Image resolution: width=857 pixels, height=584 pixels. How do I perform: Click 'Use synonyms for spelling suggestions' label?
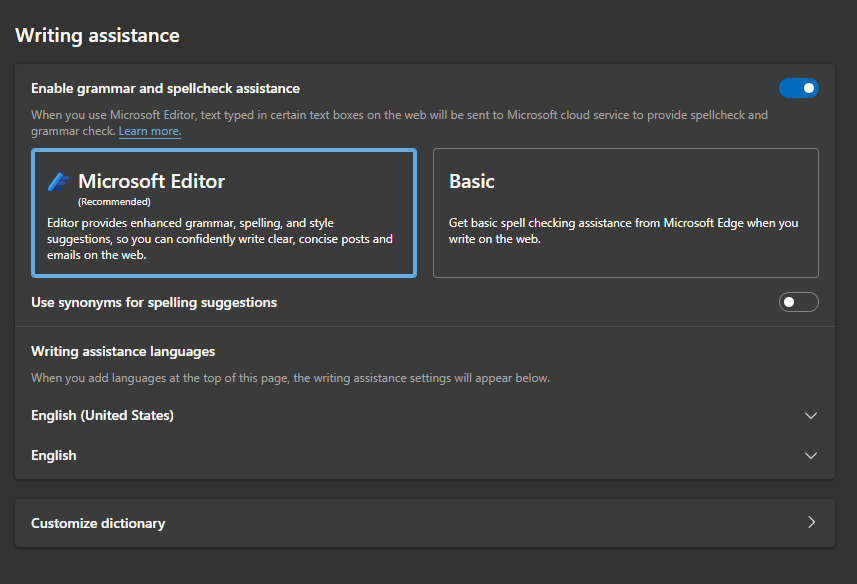tap(154, 303)
